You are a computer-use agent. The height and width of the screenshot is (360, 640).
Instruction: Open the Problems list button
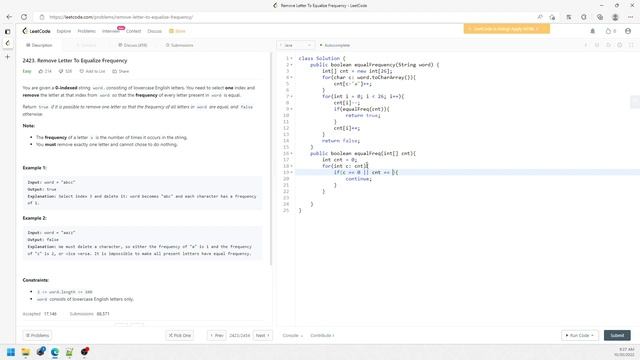[x=37, y=336]
